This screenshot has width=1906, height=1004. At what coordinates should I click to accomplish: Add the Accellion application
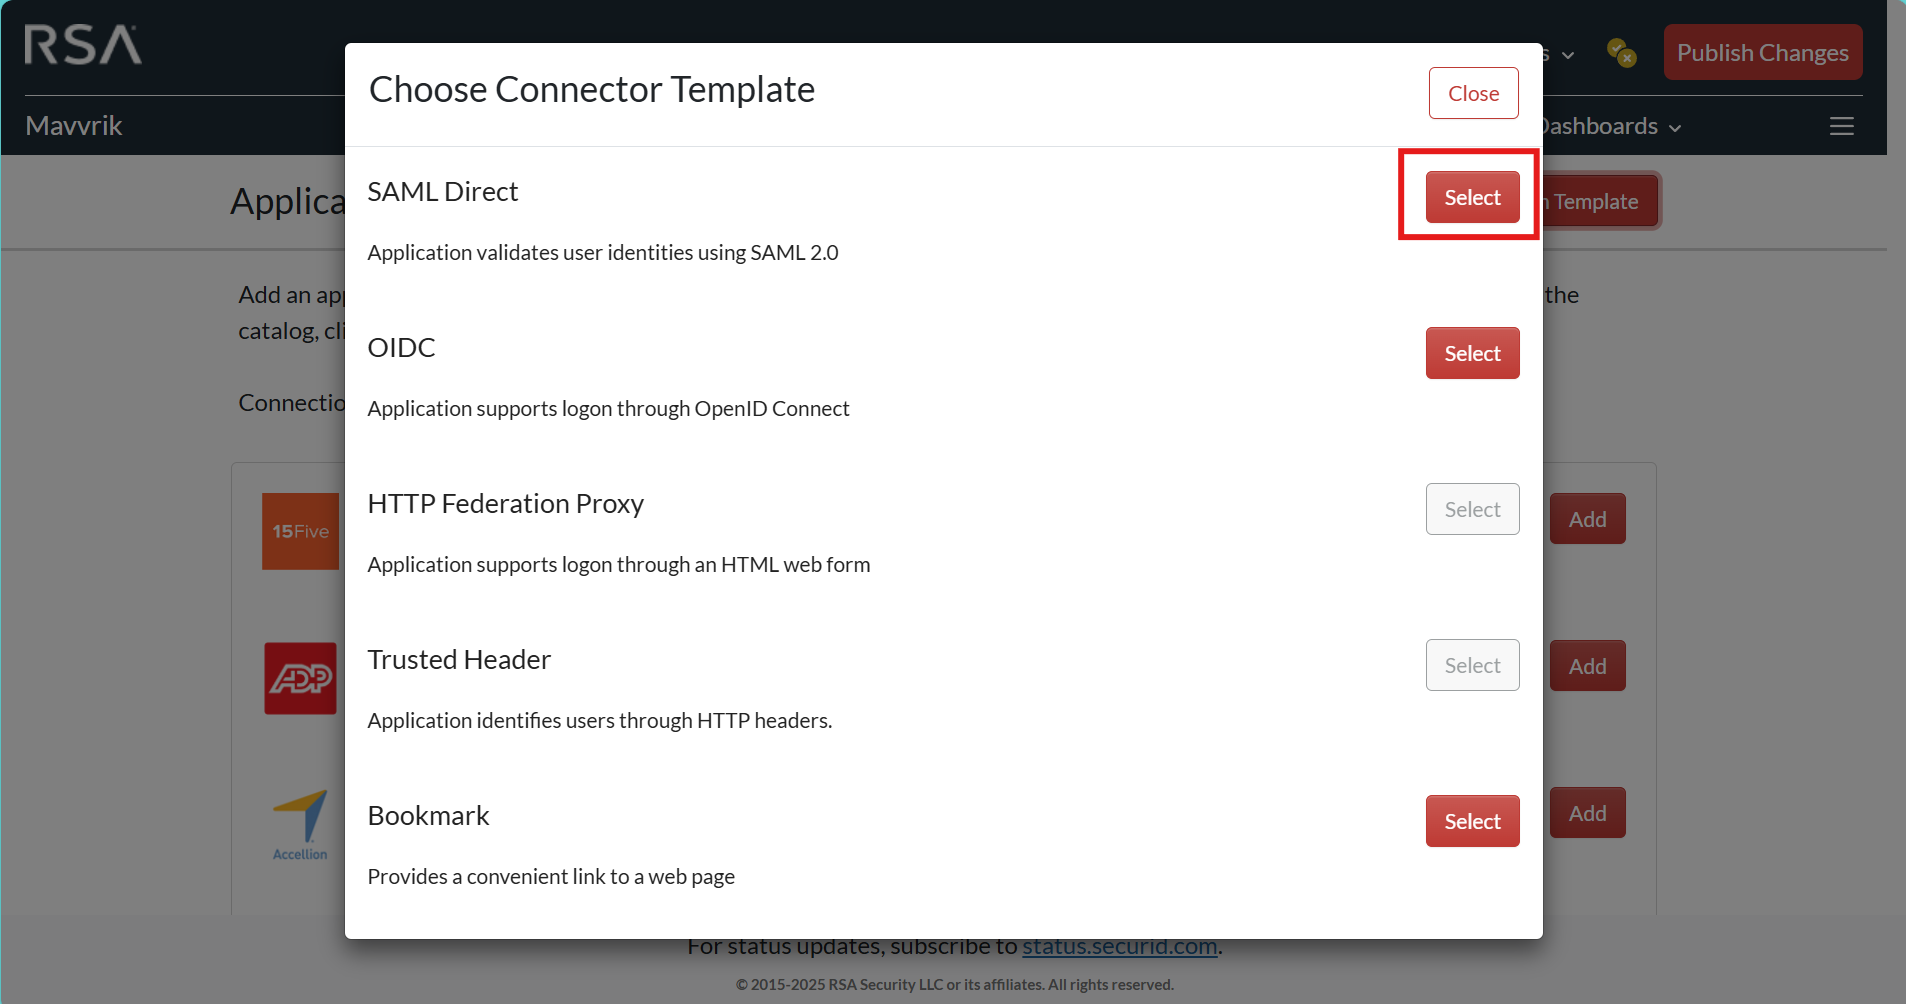1587,813
